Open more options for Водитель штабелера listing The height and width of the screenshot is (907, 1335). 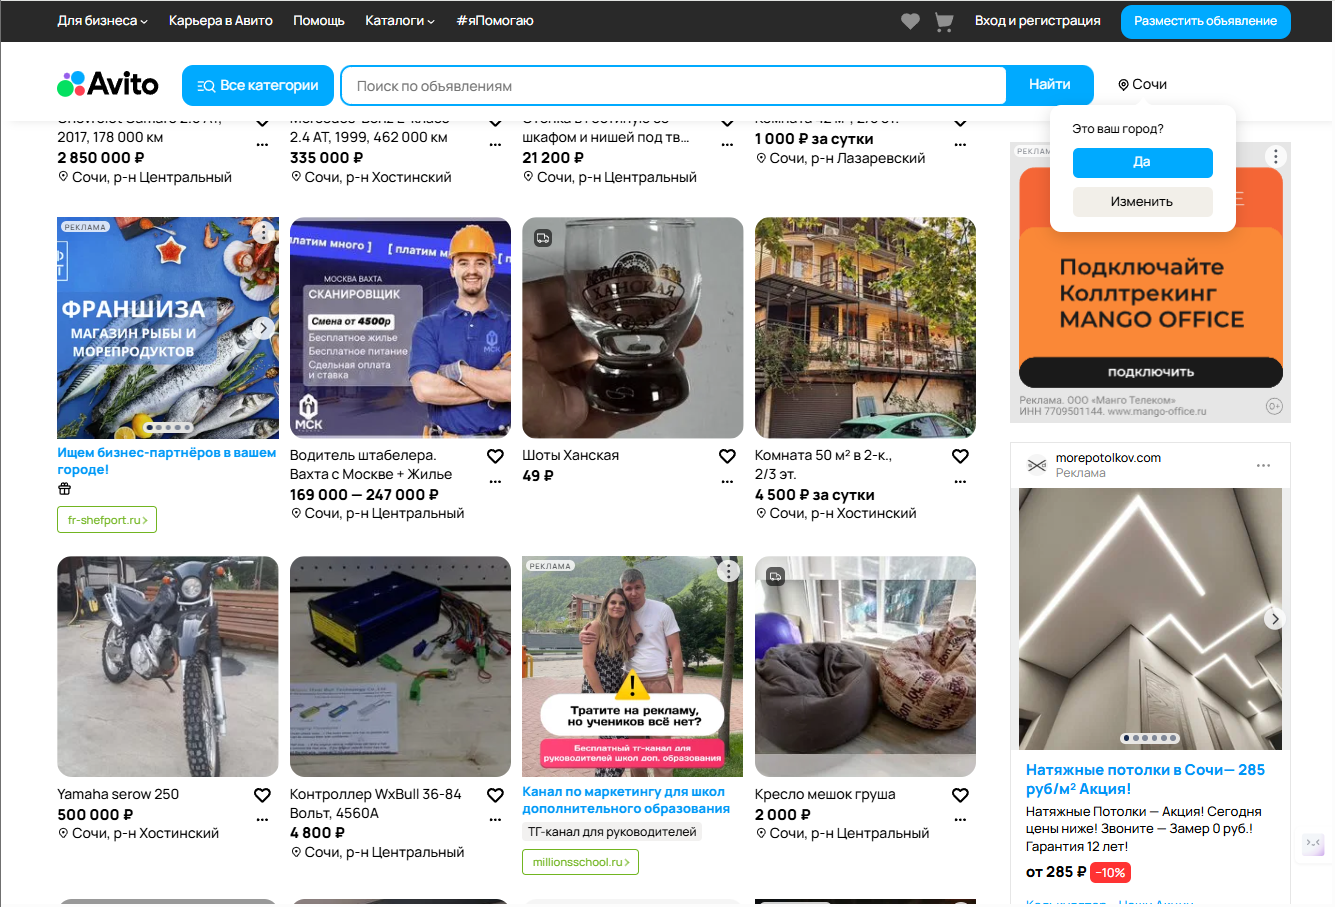click(495, 482)
